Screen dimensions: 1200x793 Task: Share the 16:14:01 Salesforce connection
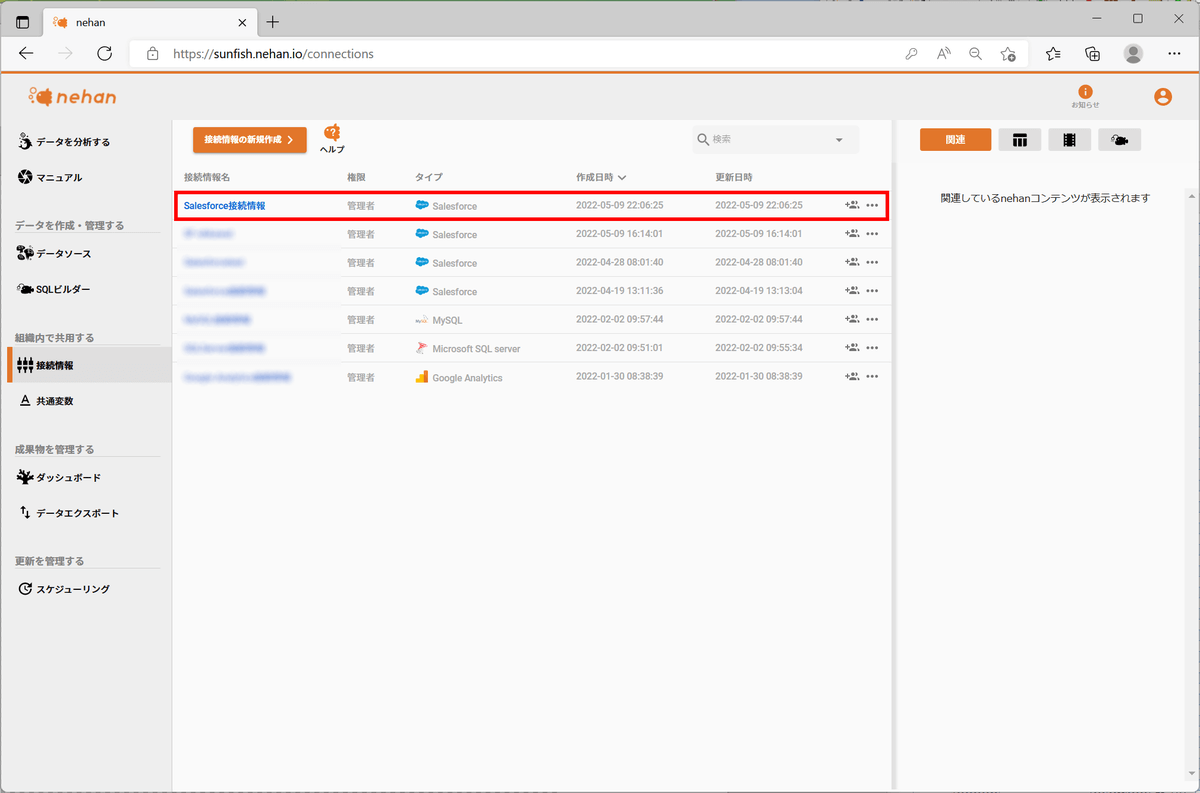(x=852, y=234)
